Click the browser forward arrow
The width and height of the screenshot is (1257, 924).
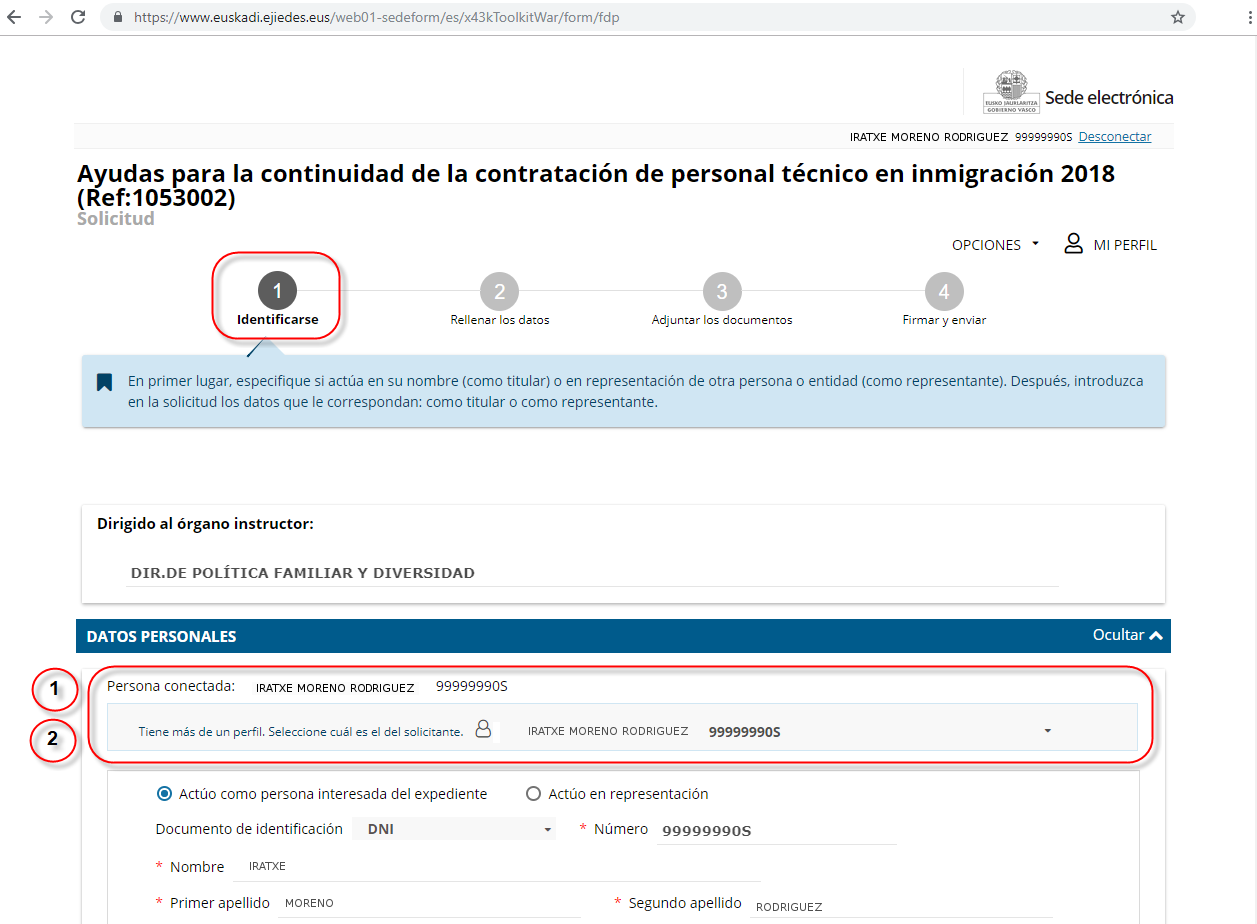45,17
